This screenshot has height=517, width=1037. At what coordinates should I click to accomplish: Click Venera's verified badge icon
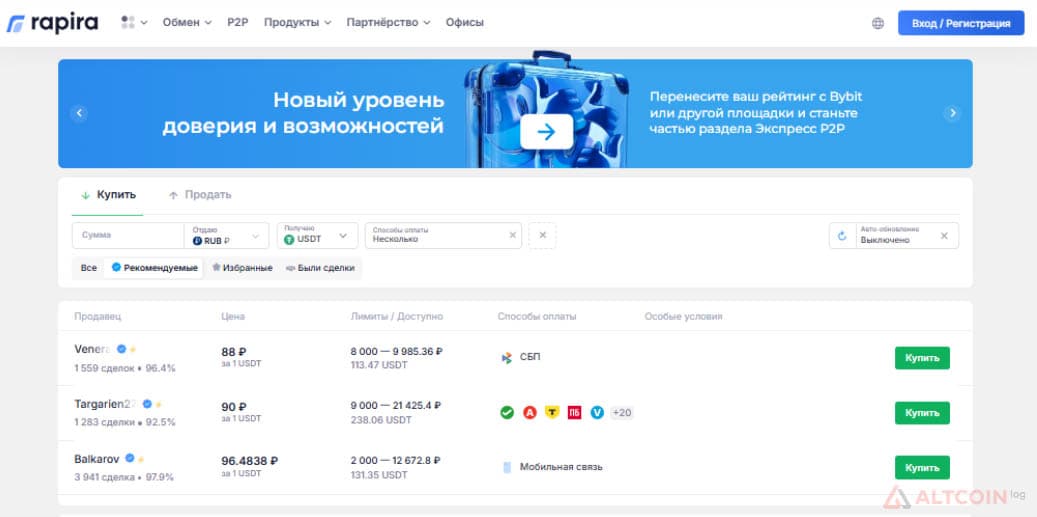(x=122, y=349)
